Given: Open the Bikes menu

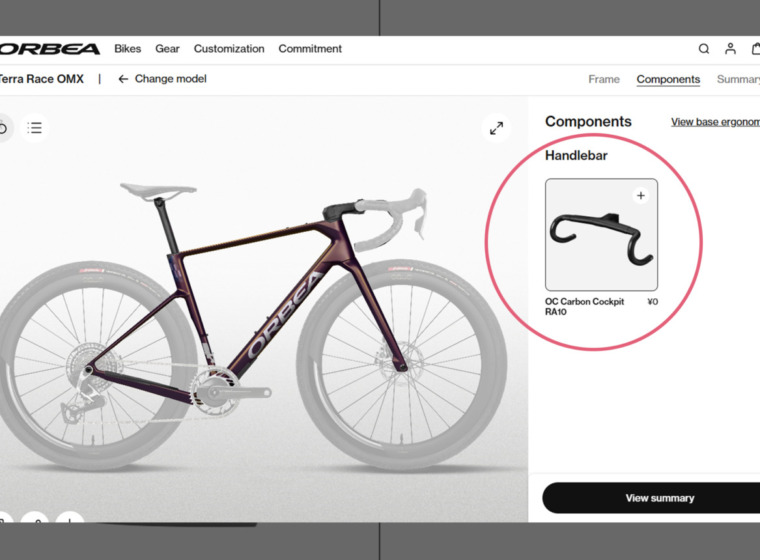Looking at the screenshot, I should 127,48.
